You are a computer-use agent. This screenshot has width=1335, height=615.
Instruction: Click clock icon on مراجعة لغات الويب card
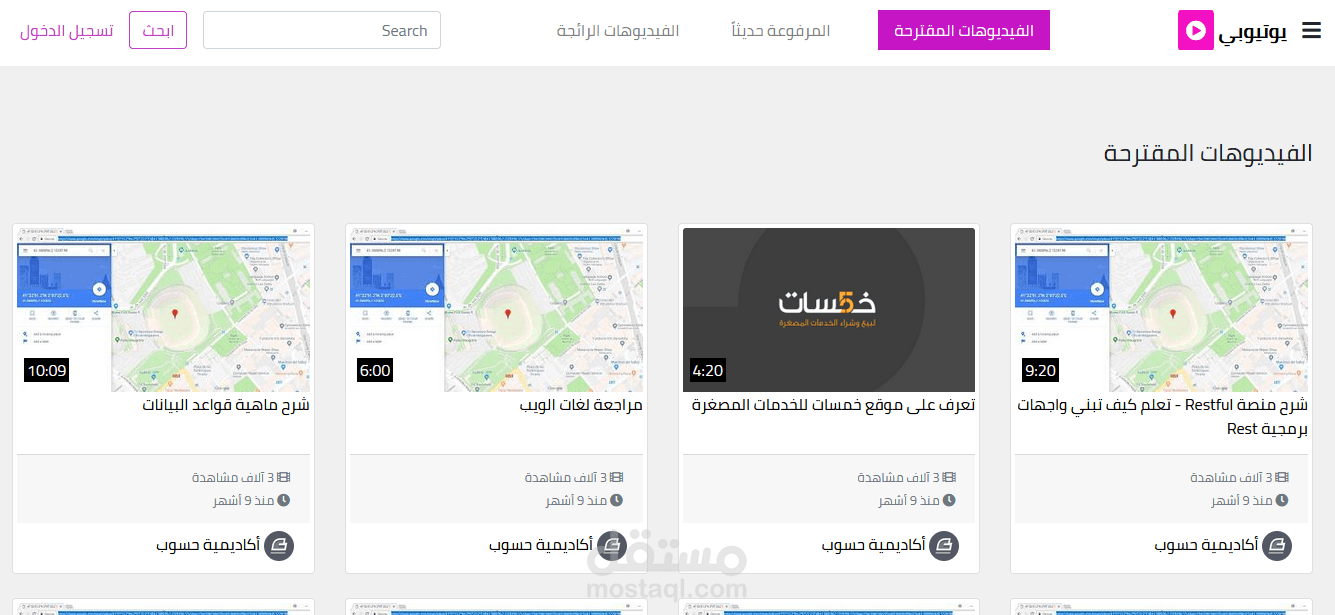[616, 500]
